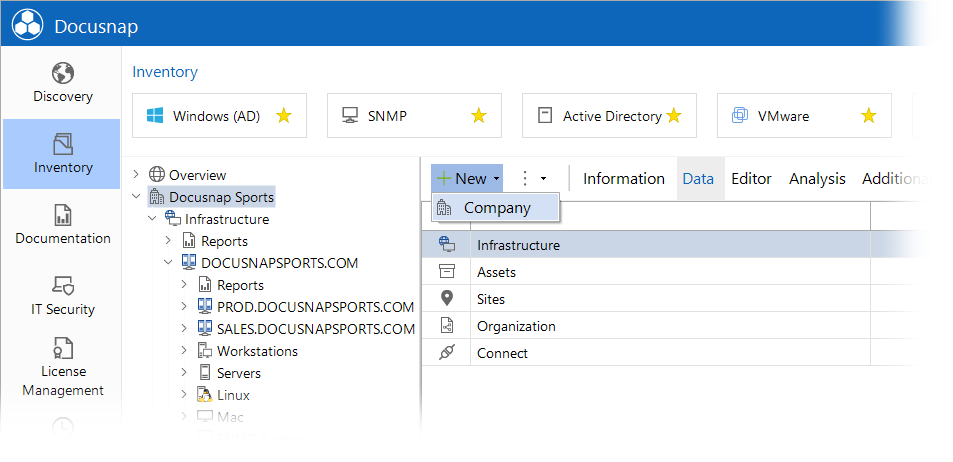This screenshot has height=462, width=953.
Task: Select Servers in the tree
Action: click(x=239, y=373)
